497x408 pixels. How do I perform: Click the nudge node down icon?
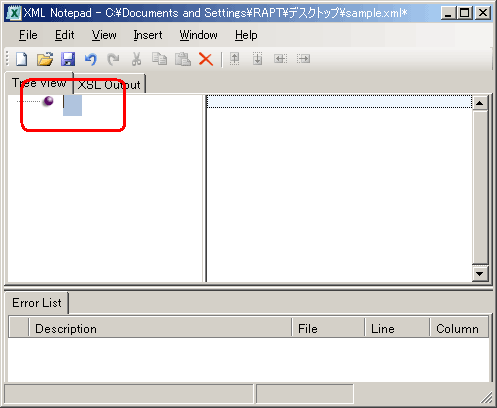click(257, 59)
